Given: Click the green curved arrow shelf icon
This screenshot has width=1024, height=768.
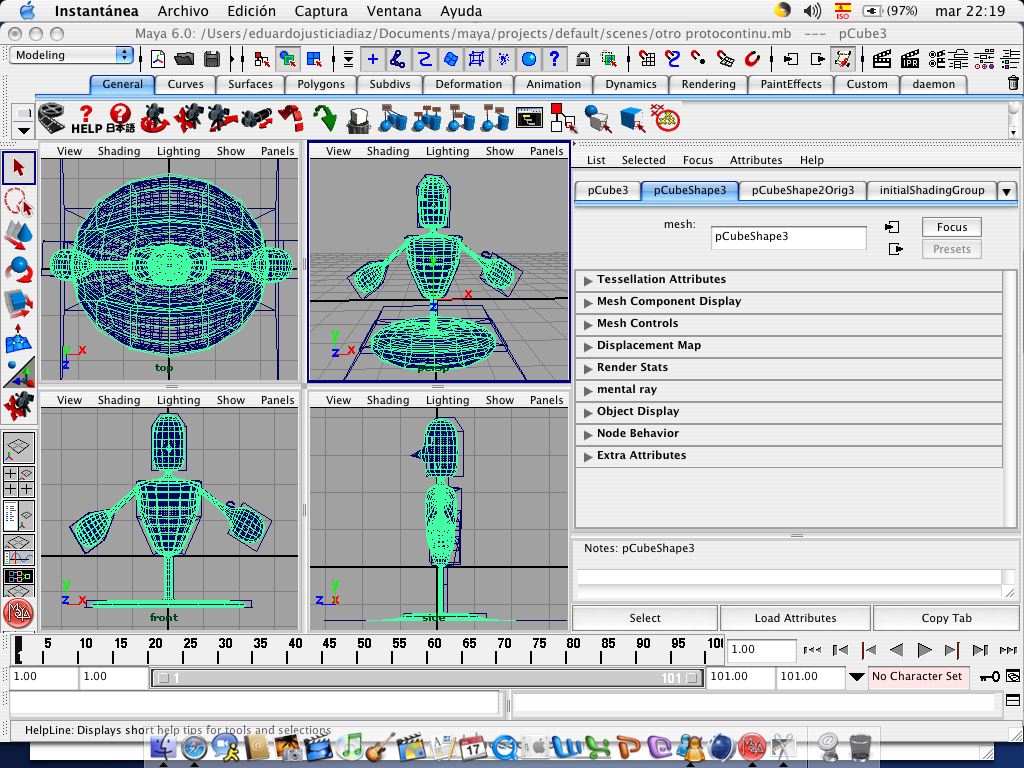Looking at the screenshot, I should click(325, 118).
